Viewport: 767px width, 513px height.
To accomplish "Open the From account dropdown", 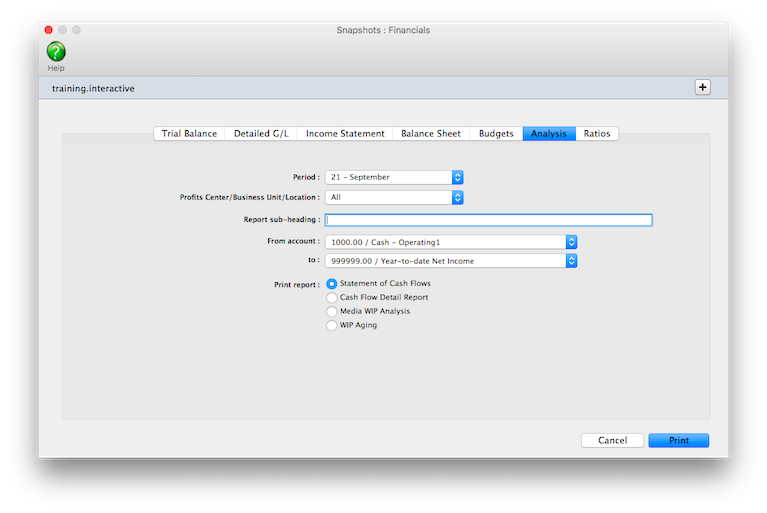I will coord(451,241).
